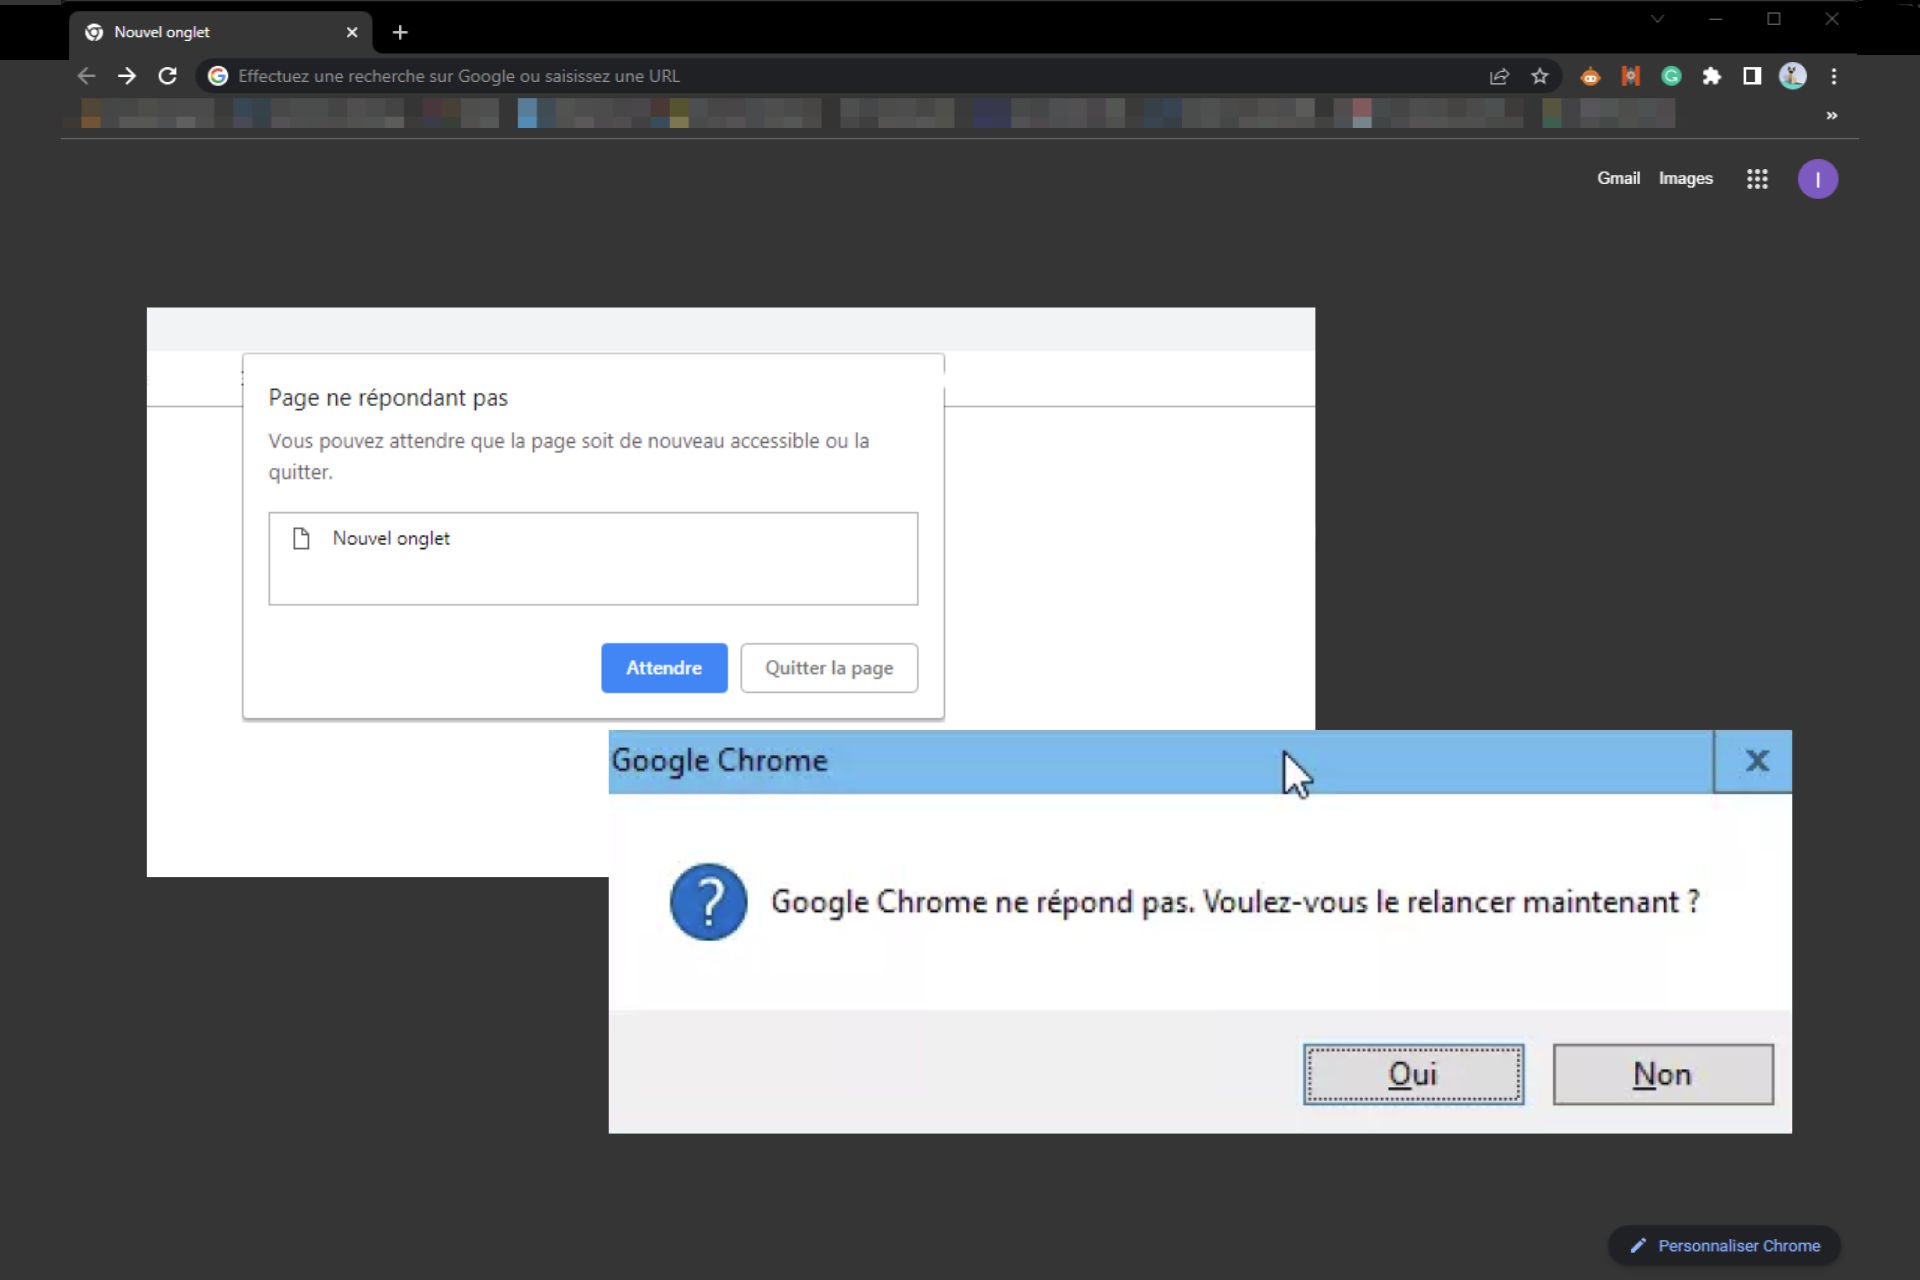1920x1280 pixels.
Task: Minimize the Chrome window
Action: click(1716, 19)
